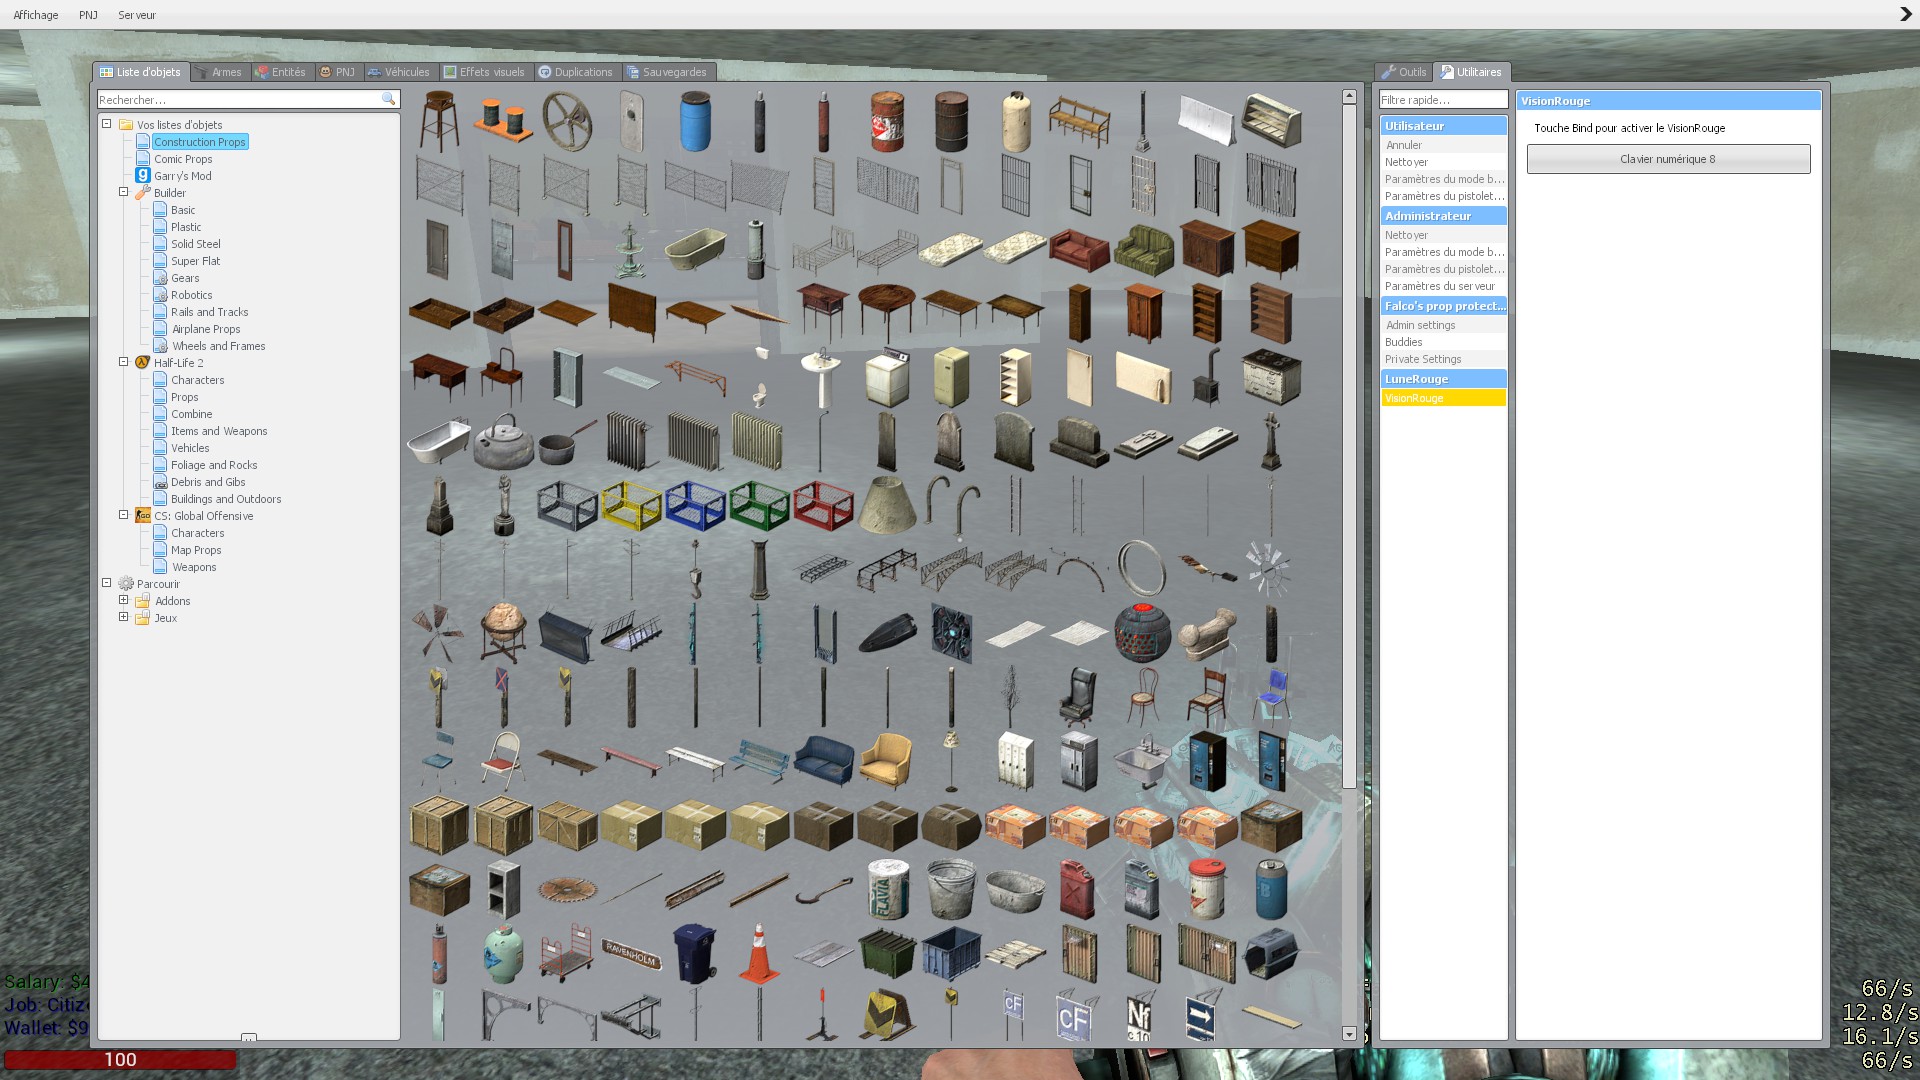This screenshot has height=1080, width=1920.
Task: Switch to the Effets visuels tab
Action: pyautogui.click(x=485, y=72)
